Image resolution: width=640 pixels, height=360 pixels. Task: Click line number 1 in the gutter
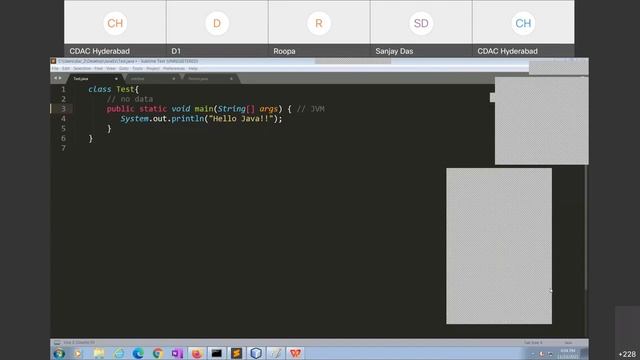[63, 89]
